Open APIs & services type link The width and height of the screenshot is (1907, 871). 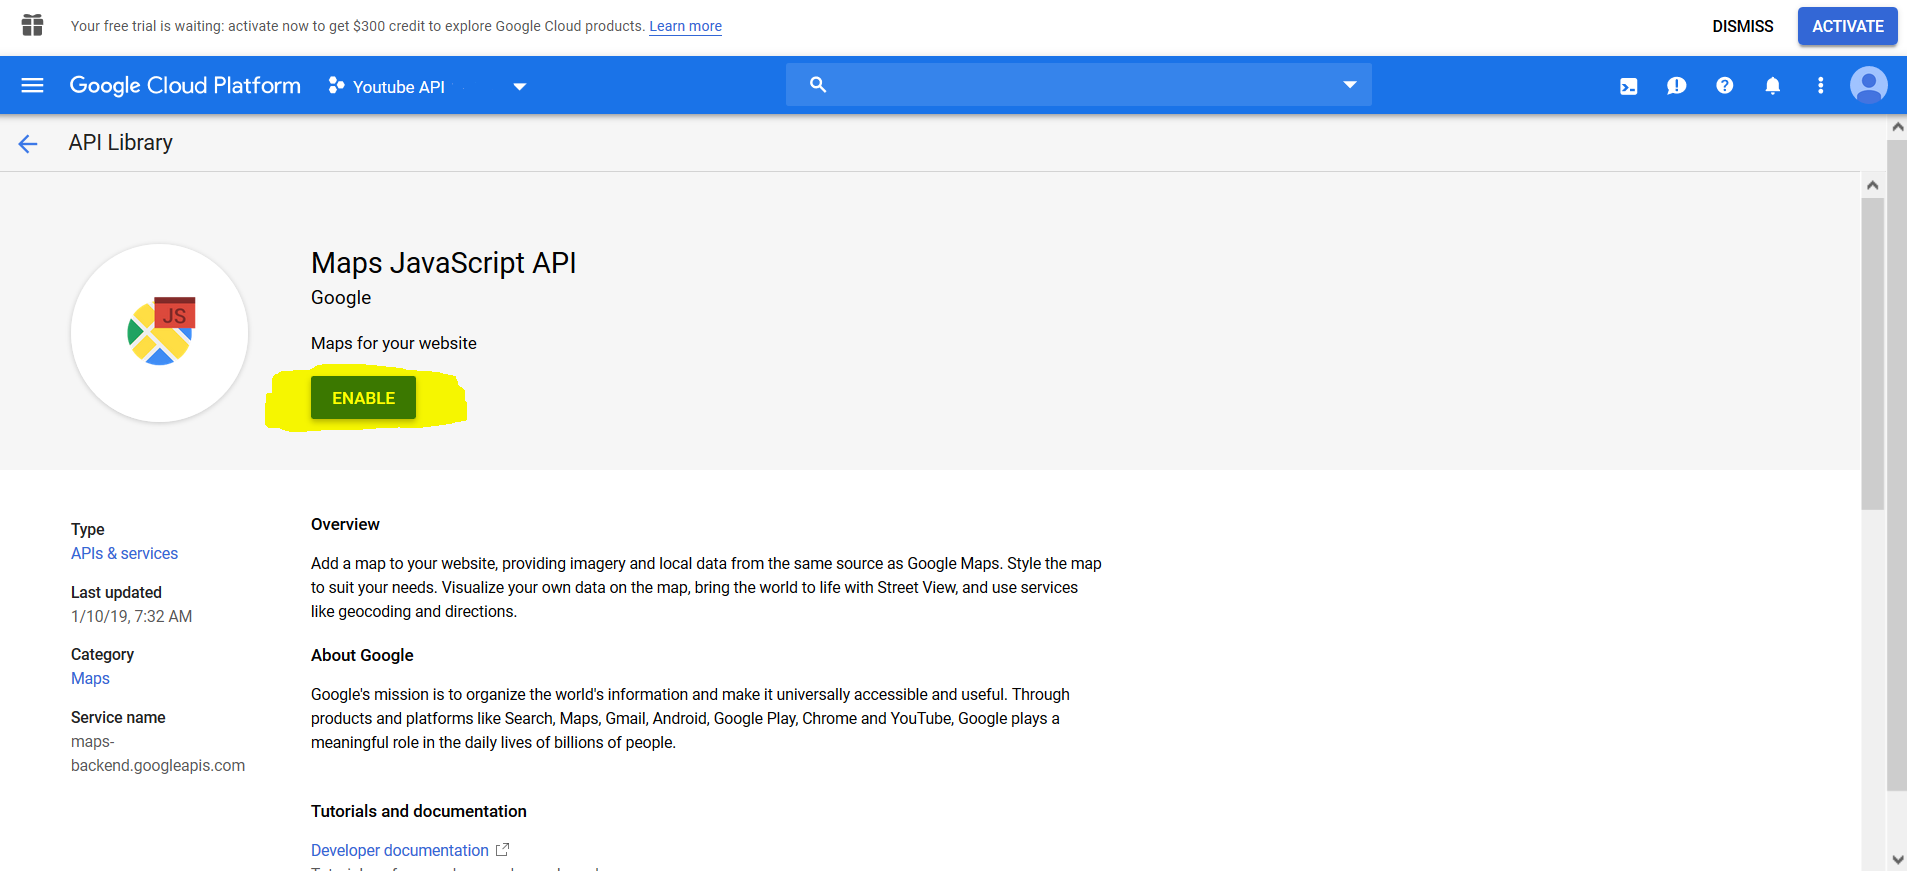coord(124,553)
